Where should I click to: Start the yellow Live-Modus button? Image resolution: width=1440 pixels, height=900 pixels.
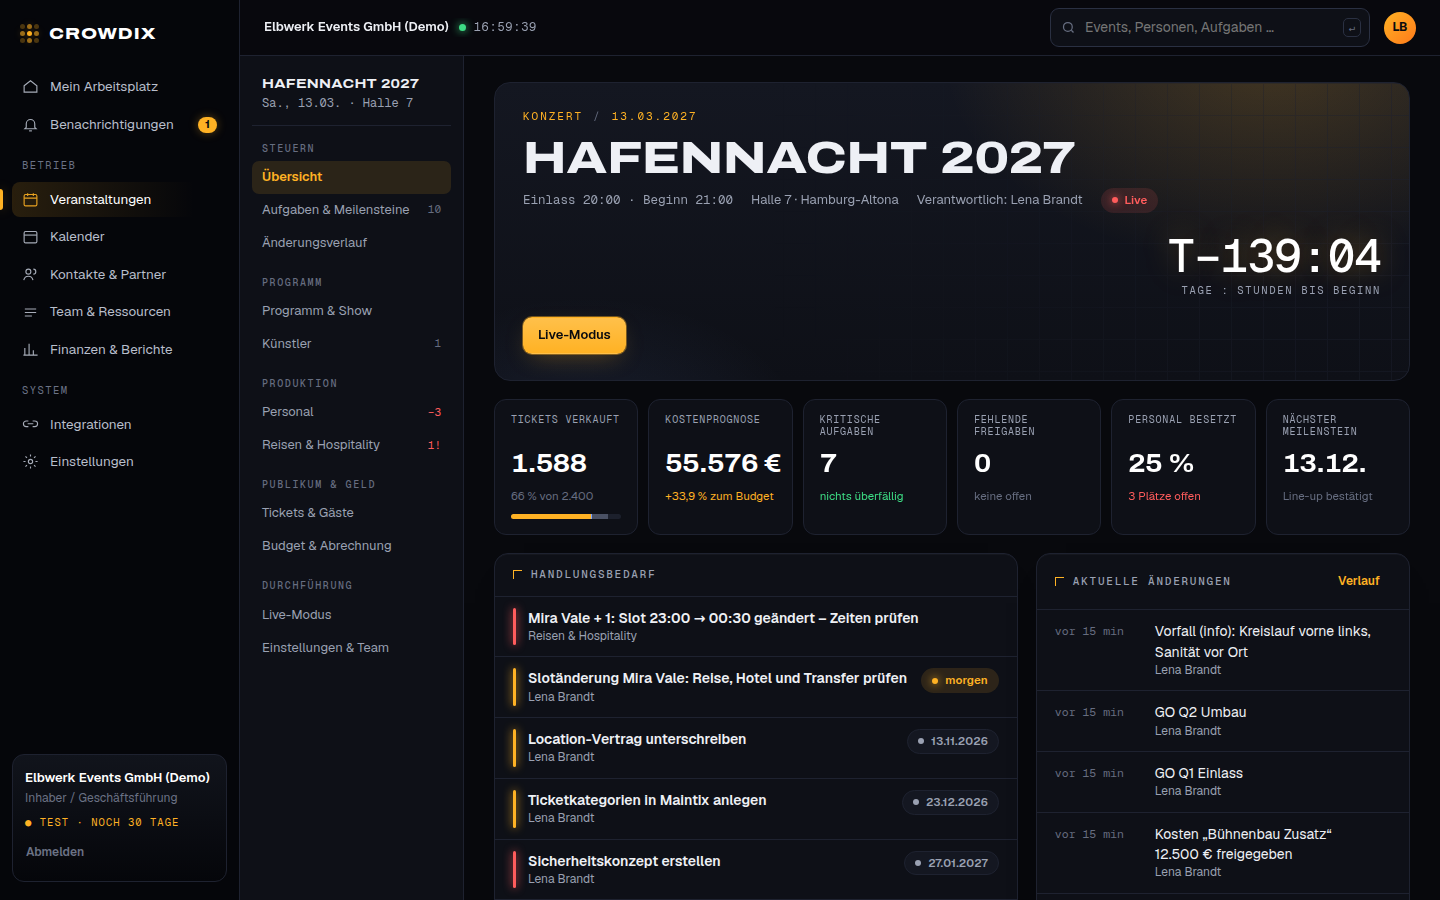[574, 335]
